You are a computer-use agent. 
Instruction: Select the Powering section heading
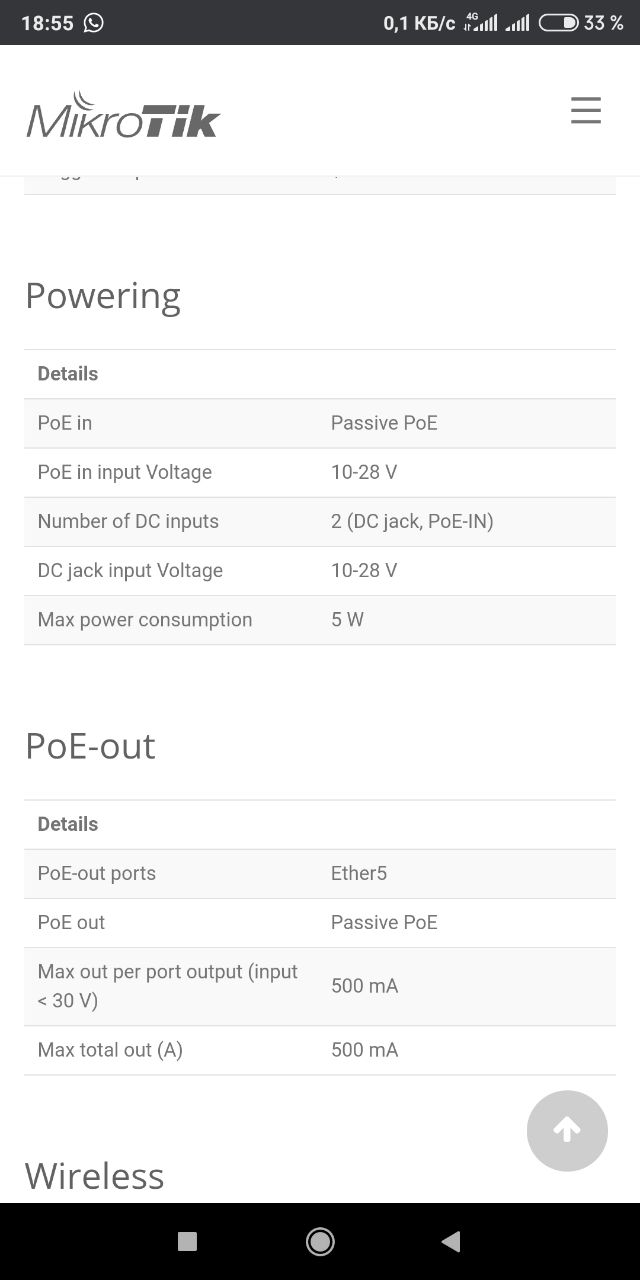[x=103, y=296]
